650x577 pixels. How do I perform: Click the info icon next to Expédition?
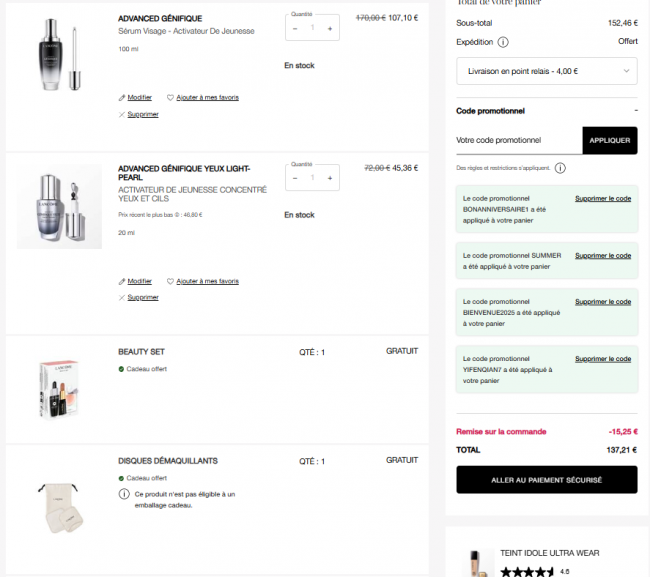tap(503, 42)
